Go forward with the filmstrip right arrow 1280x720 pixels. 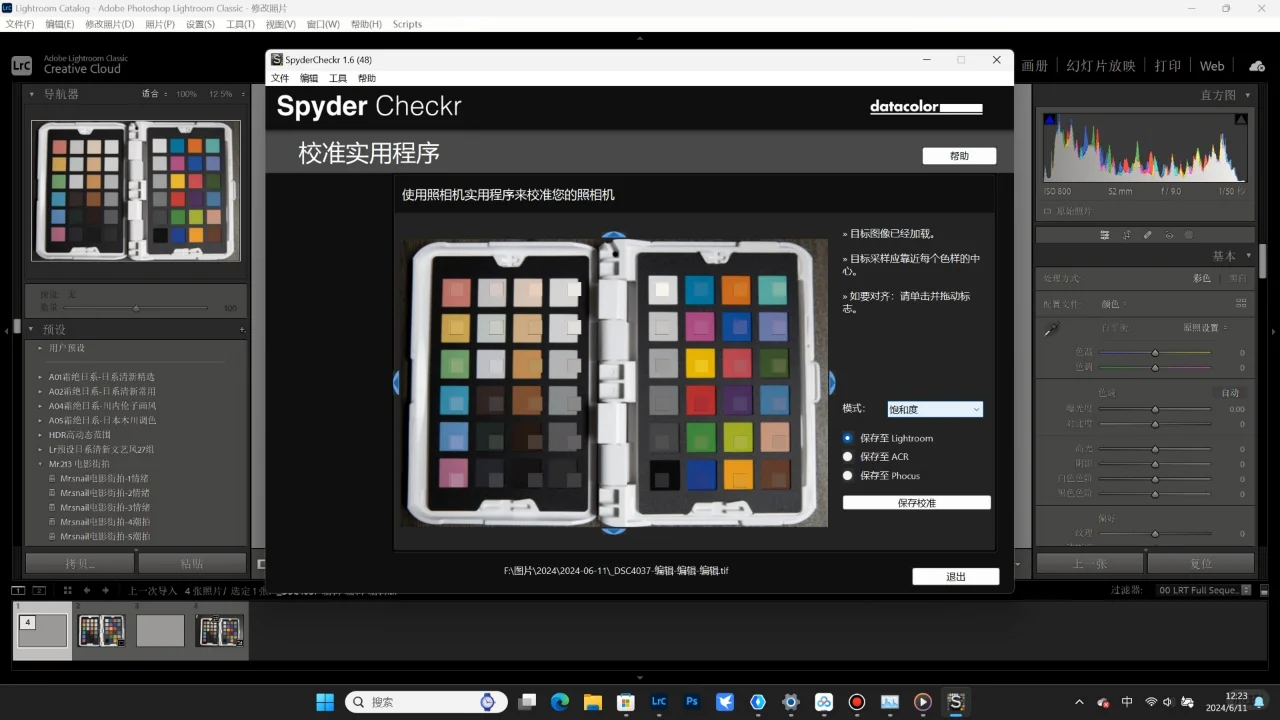click(x=105, y=590)
